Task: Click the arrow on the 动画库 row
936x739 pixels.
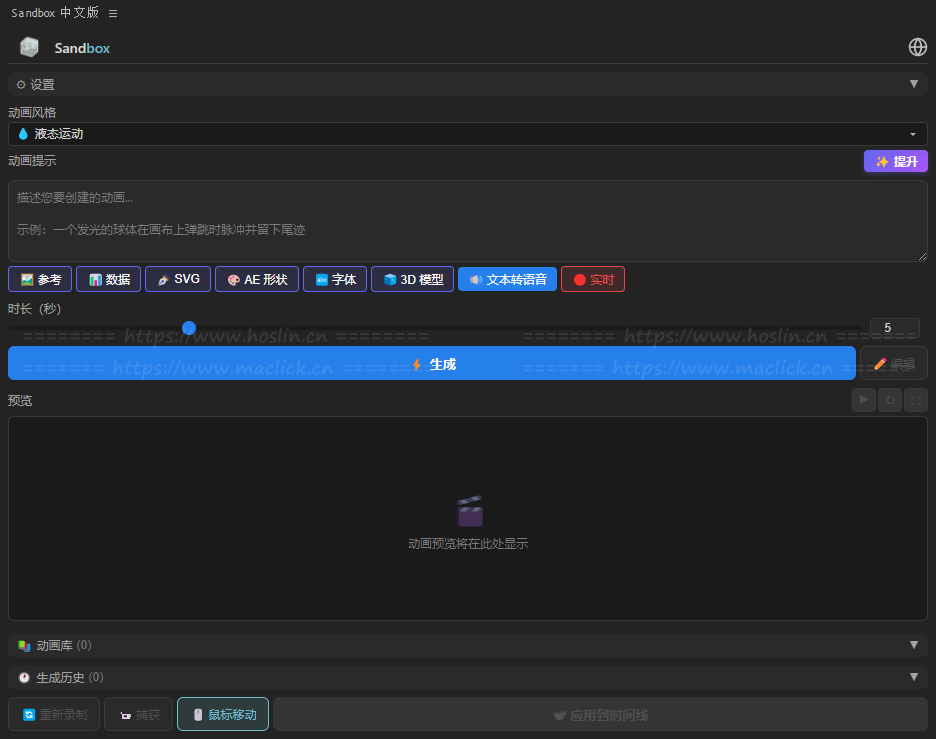Action: (913, 645)
